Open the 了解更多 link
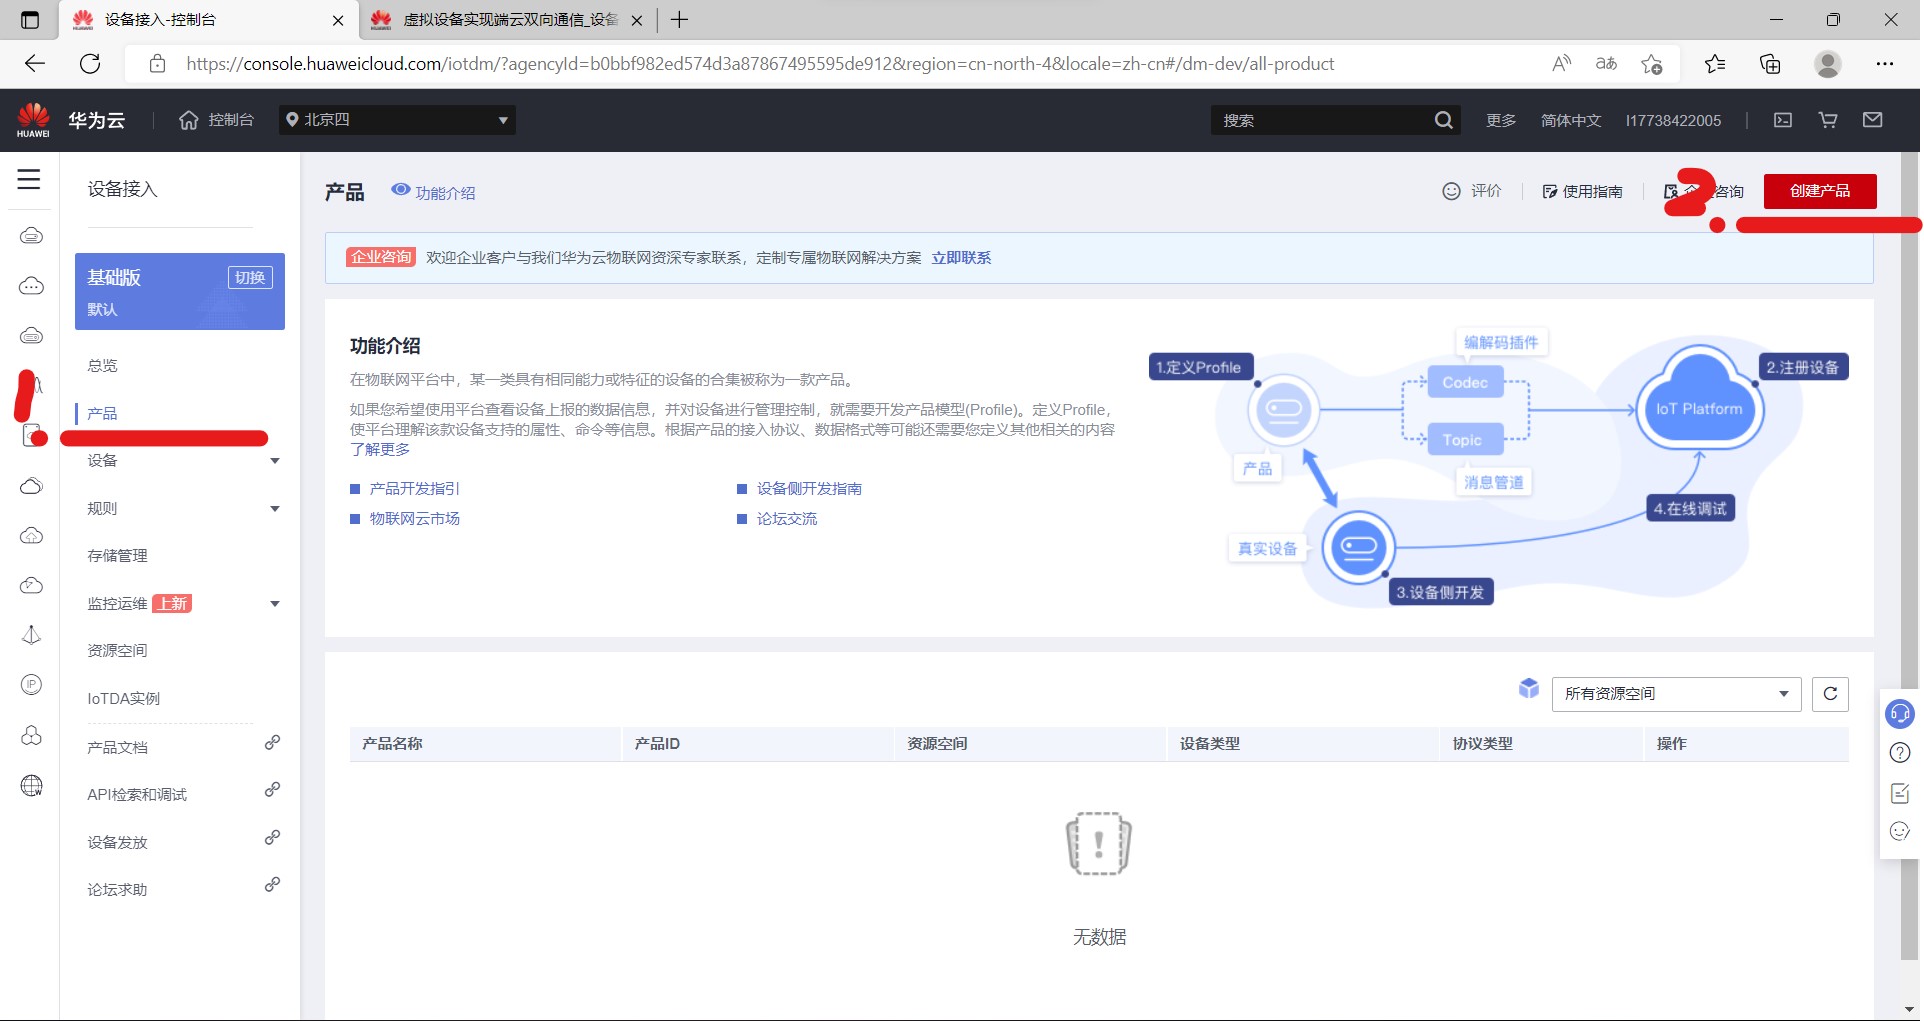This screenshot has width=1924, height=1021. (380, 450)
